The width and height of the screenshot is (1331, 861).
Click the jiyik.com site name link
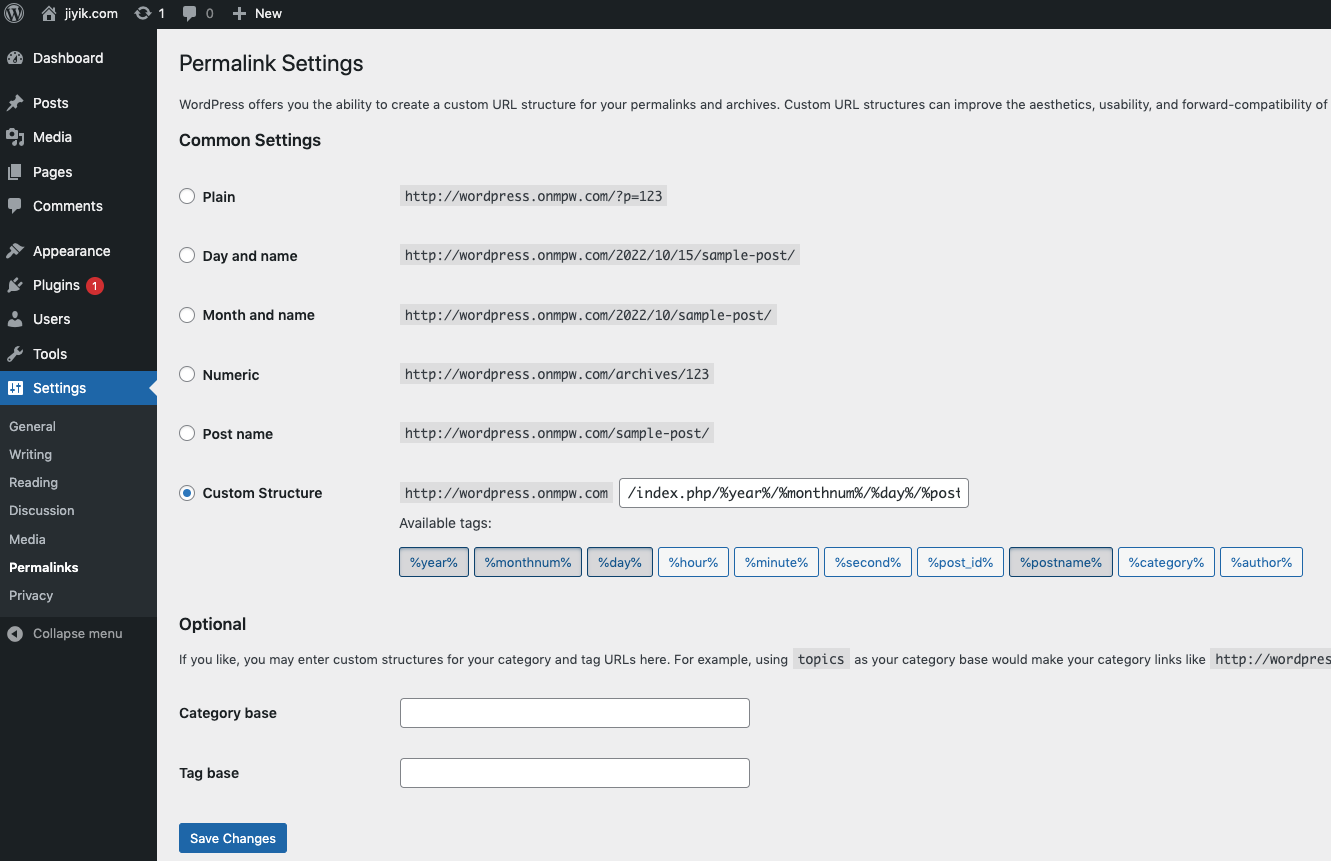[x=91, y=14]
